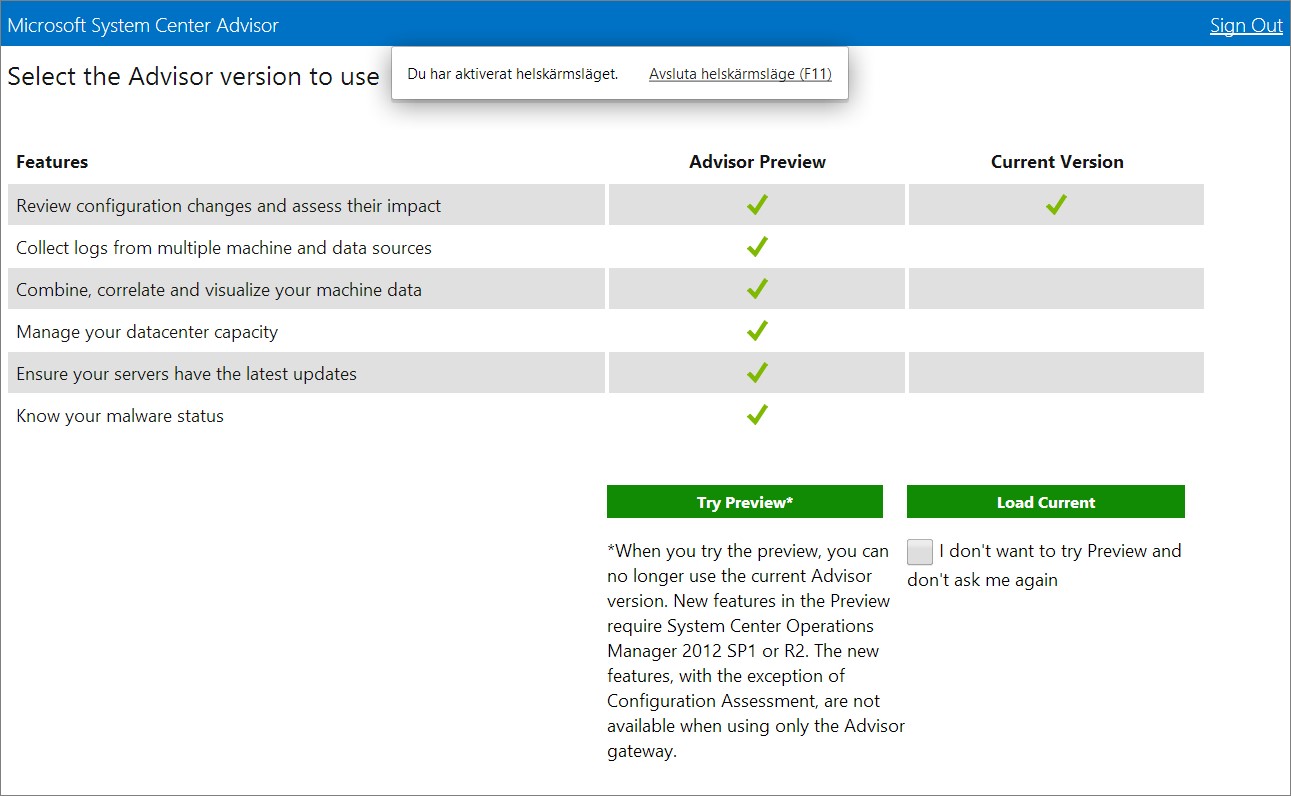Image resolution: width=1291 pixels, height=796 pixels.
Task: Click the Load Current button
Action: pyautogui.click(x=1046, y=502)
